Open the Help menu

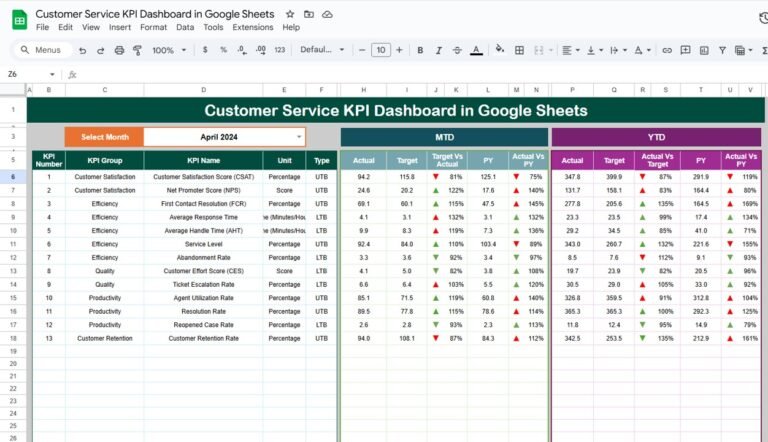click(x=291, y=27)
